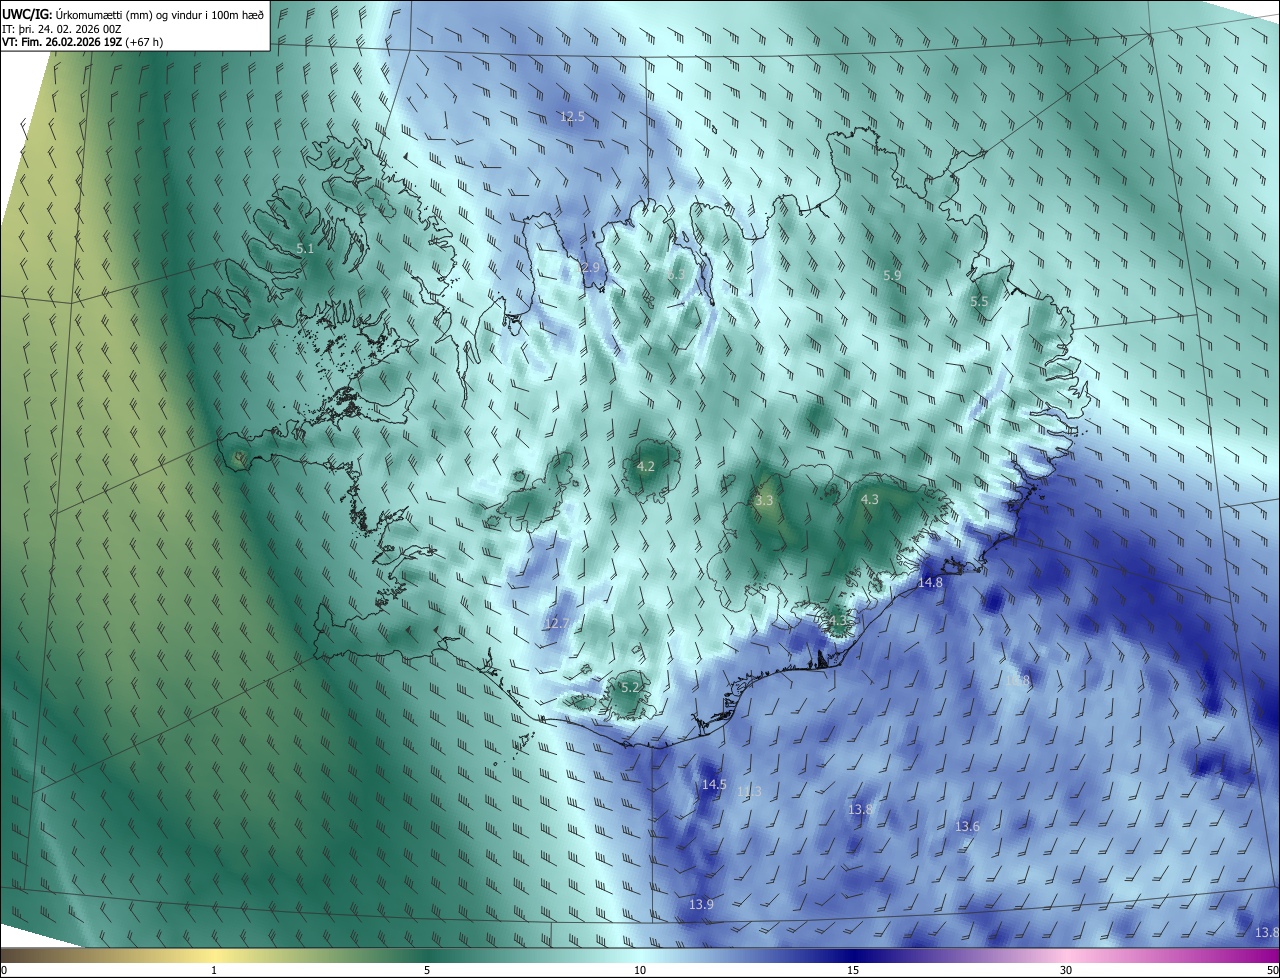Click the 14.8 value label
Screen dimensions: 1280x978
click(930, 582)
